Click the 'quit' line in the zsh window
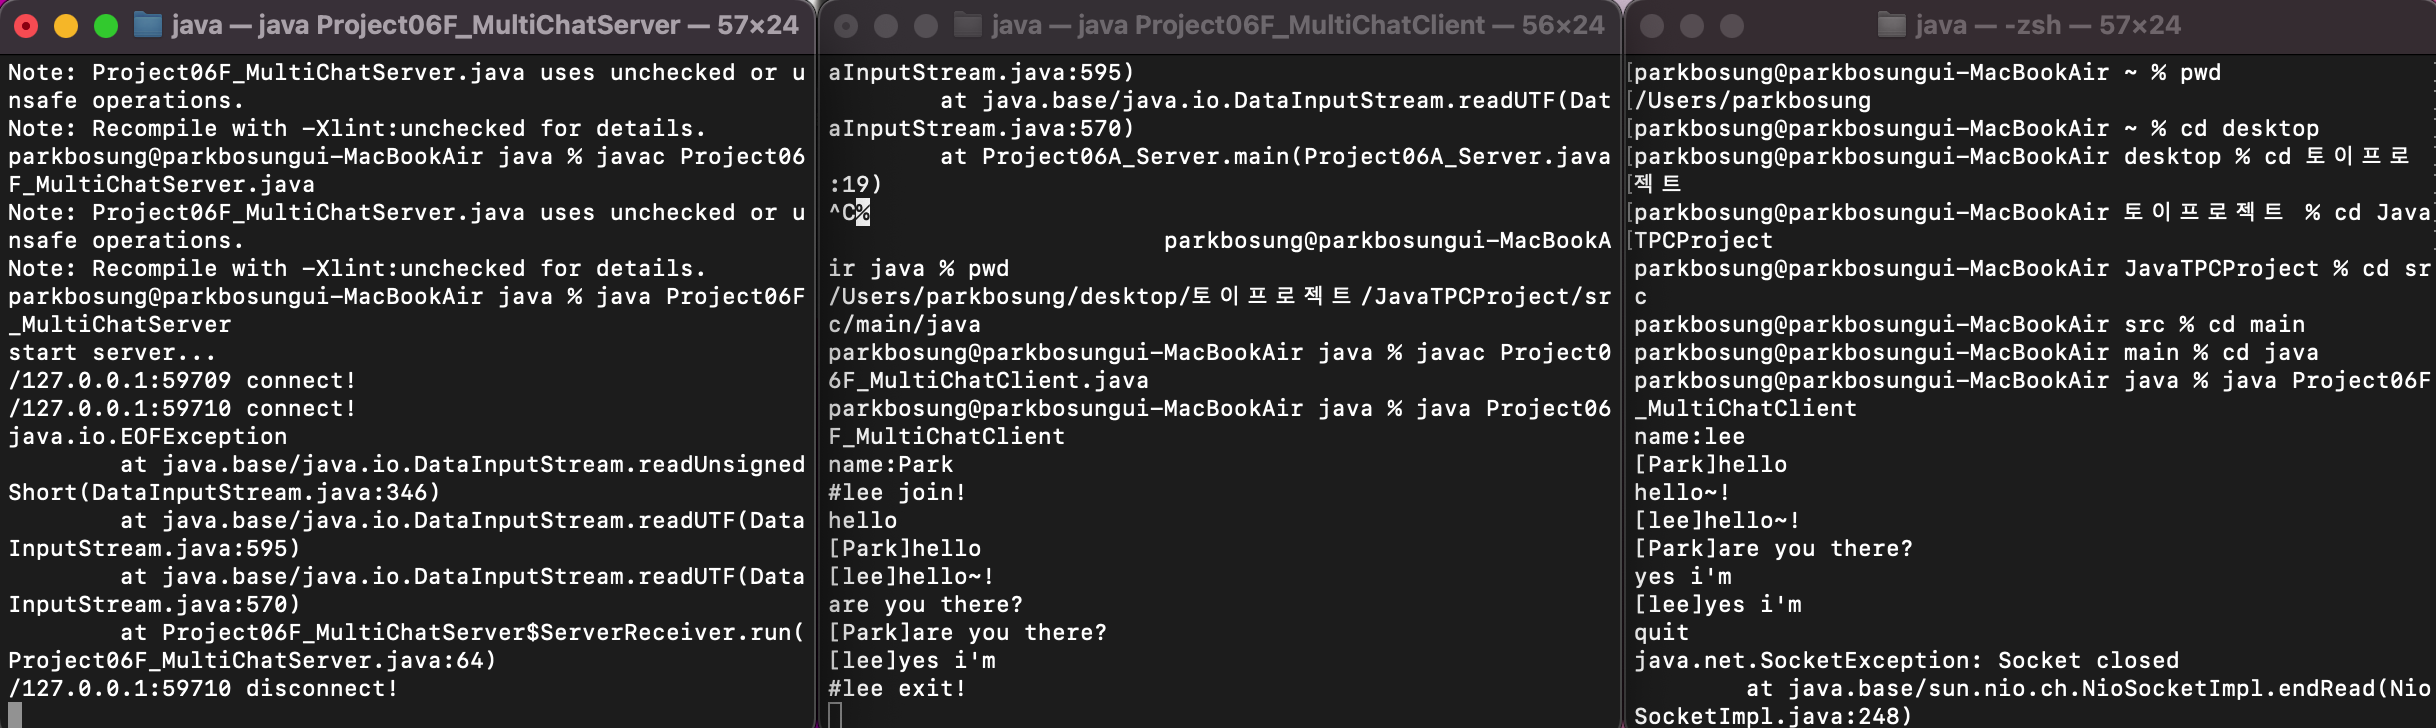Viewport: 2436px width, 728px height. click(x=1660, y=632)
